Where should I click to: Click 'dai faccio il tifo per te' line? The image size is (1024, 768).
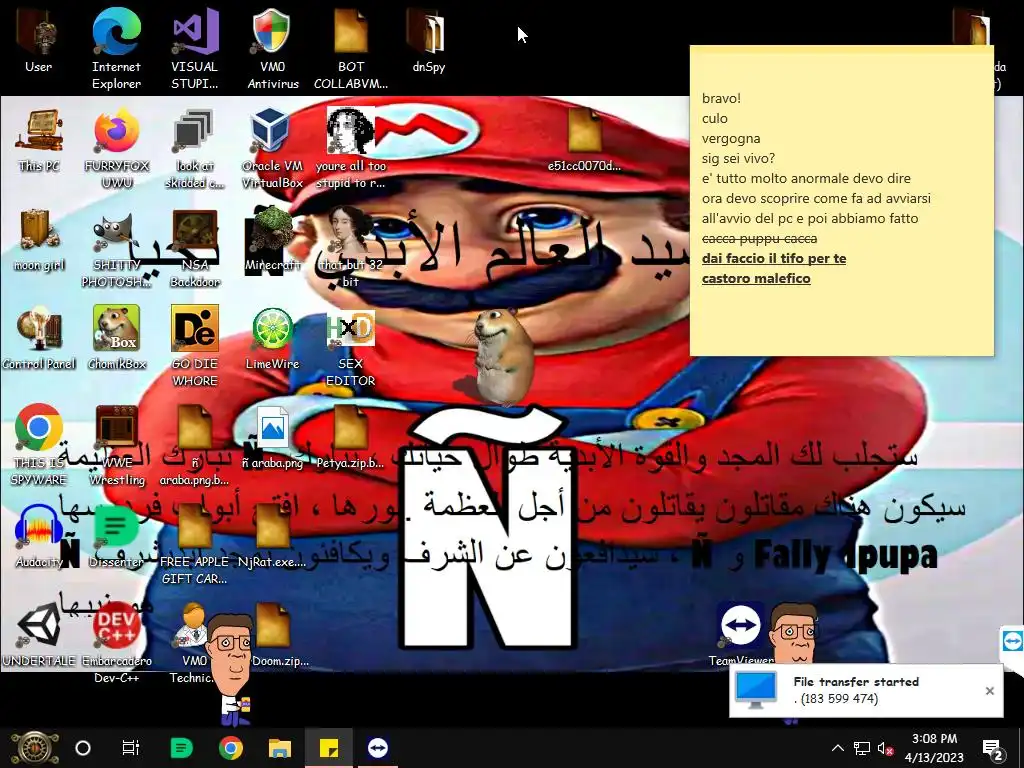pos(774,259)
